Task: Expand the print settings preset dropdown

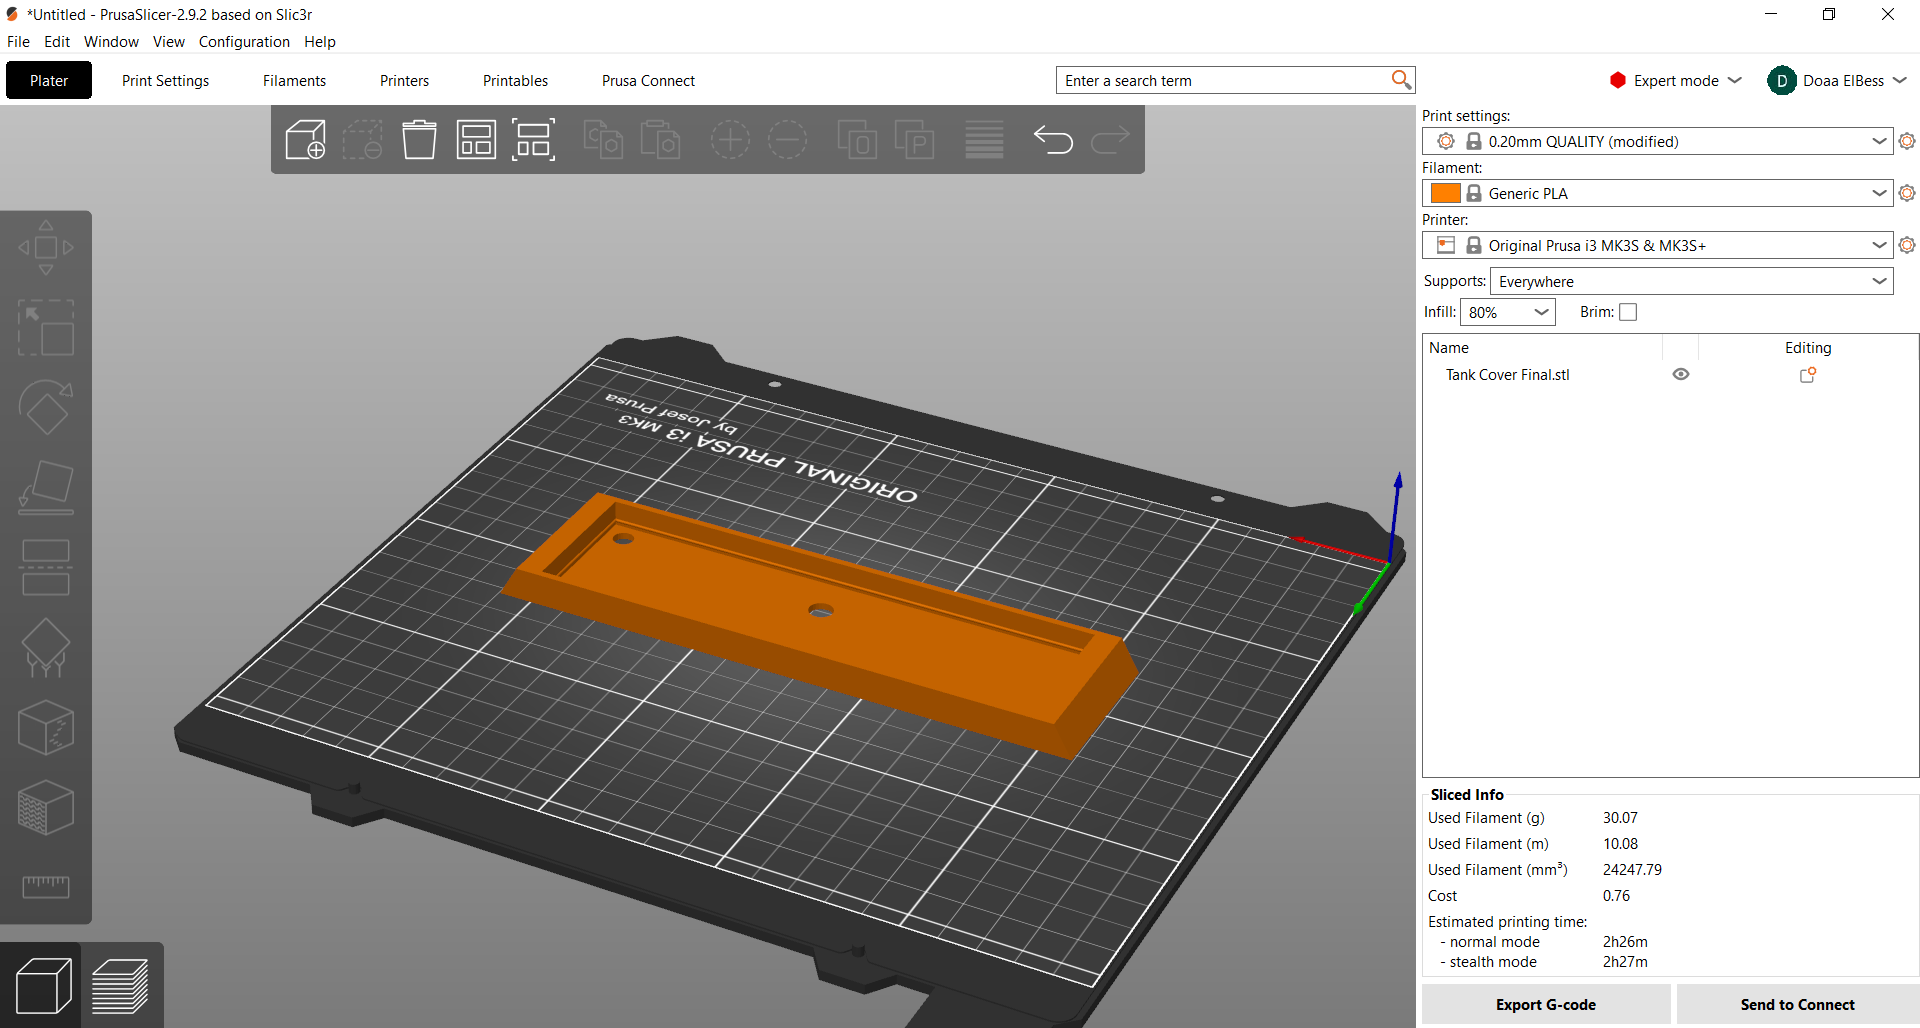Action: 1879,141
